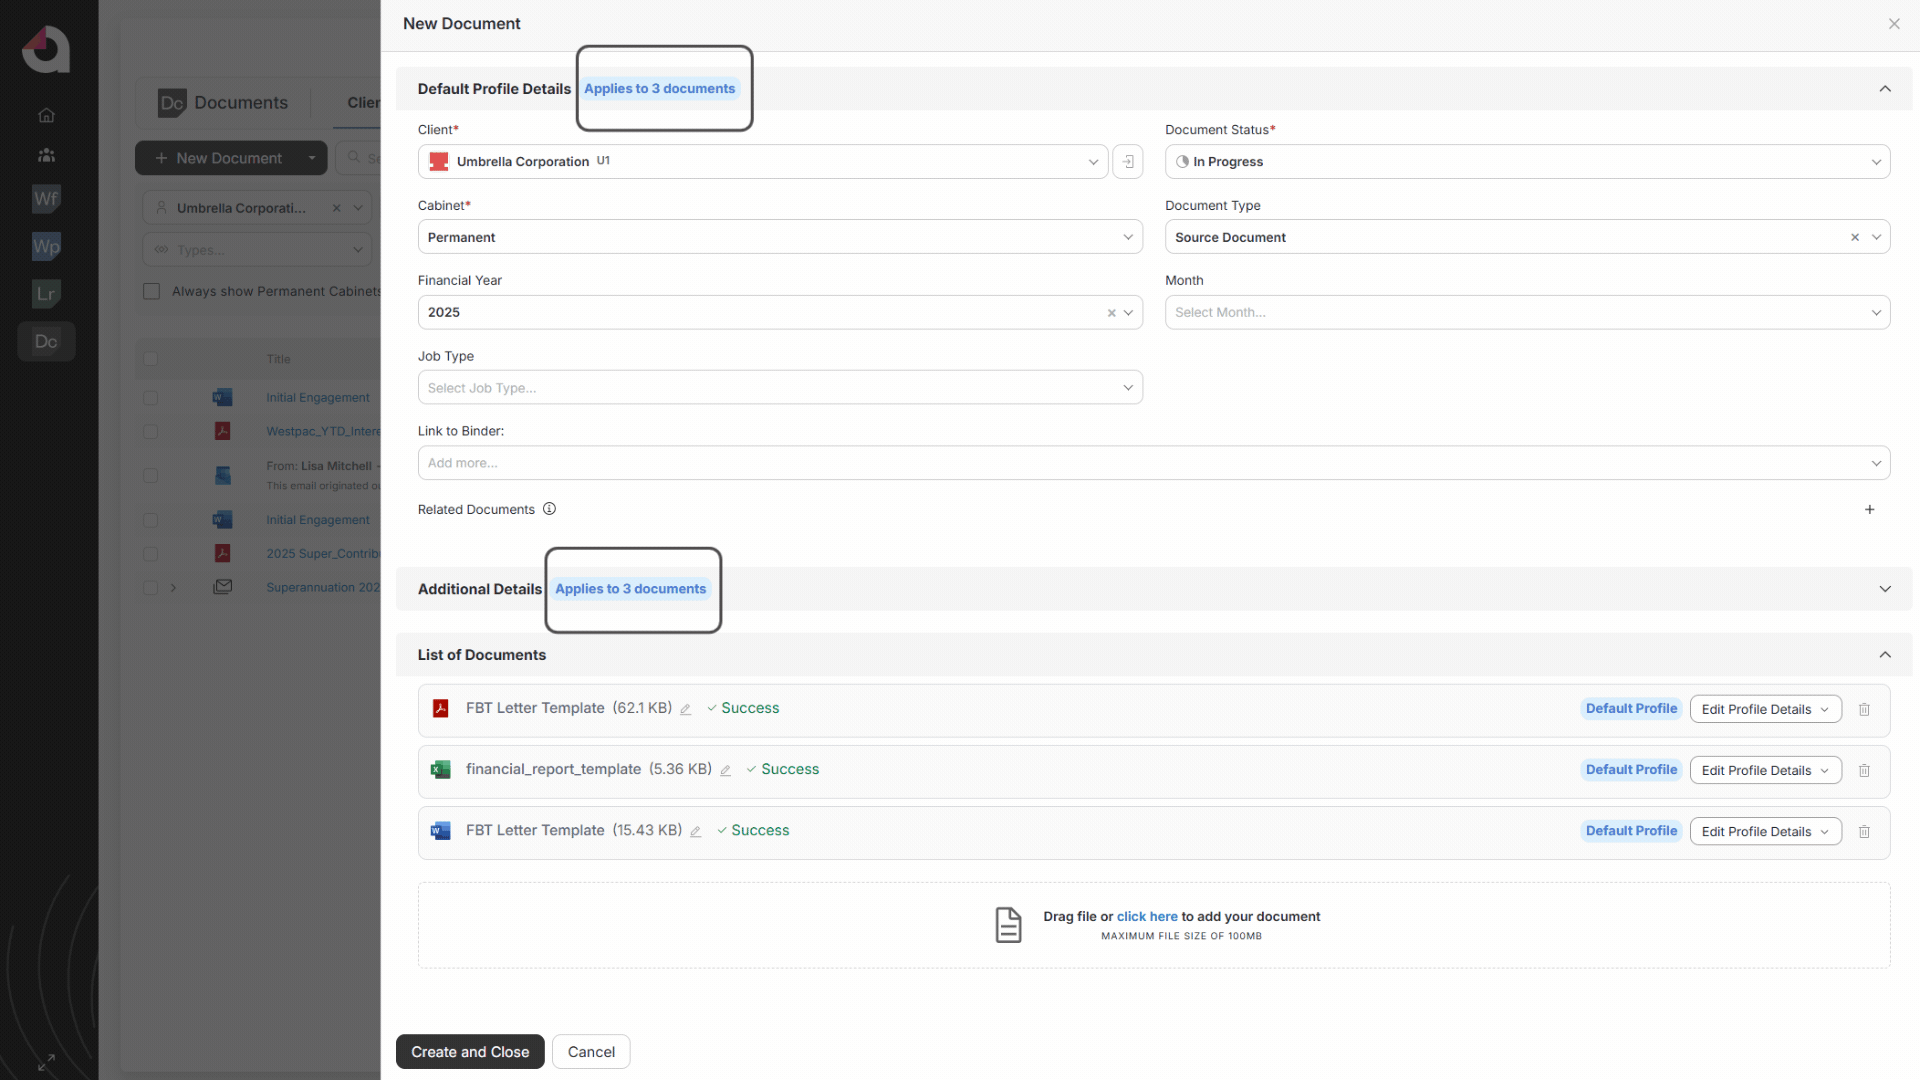Toggle the select-all checkbox in Title header
1920x1080 pixels.
tap(150, 359)
